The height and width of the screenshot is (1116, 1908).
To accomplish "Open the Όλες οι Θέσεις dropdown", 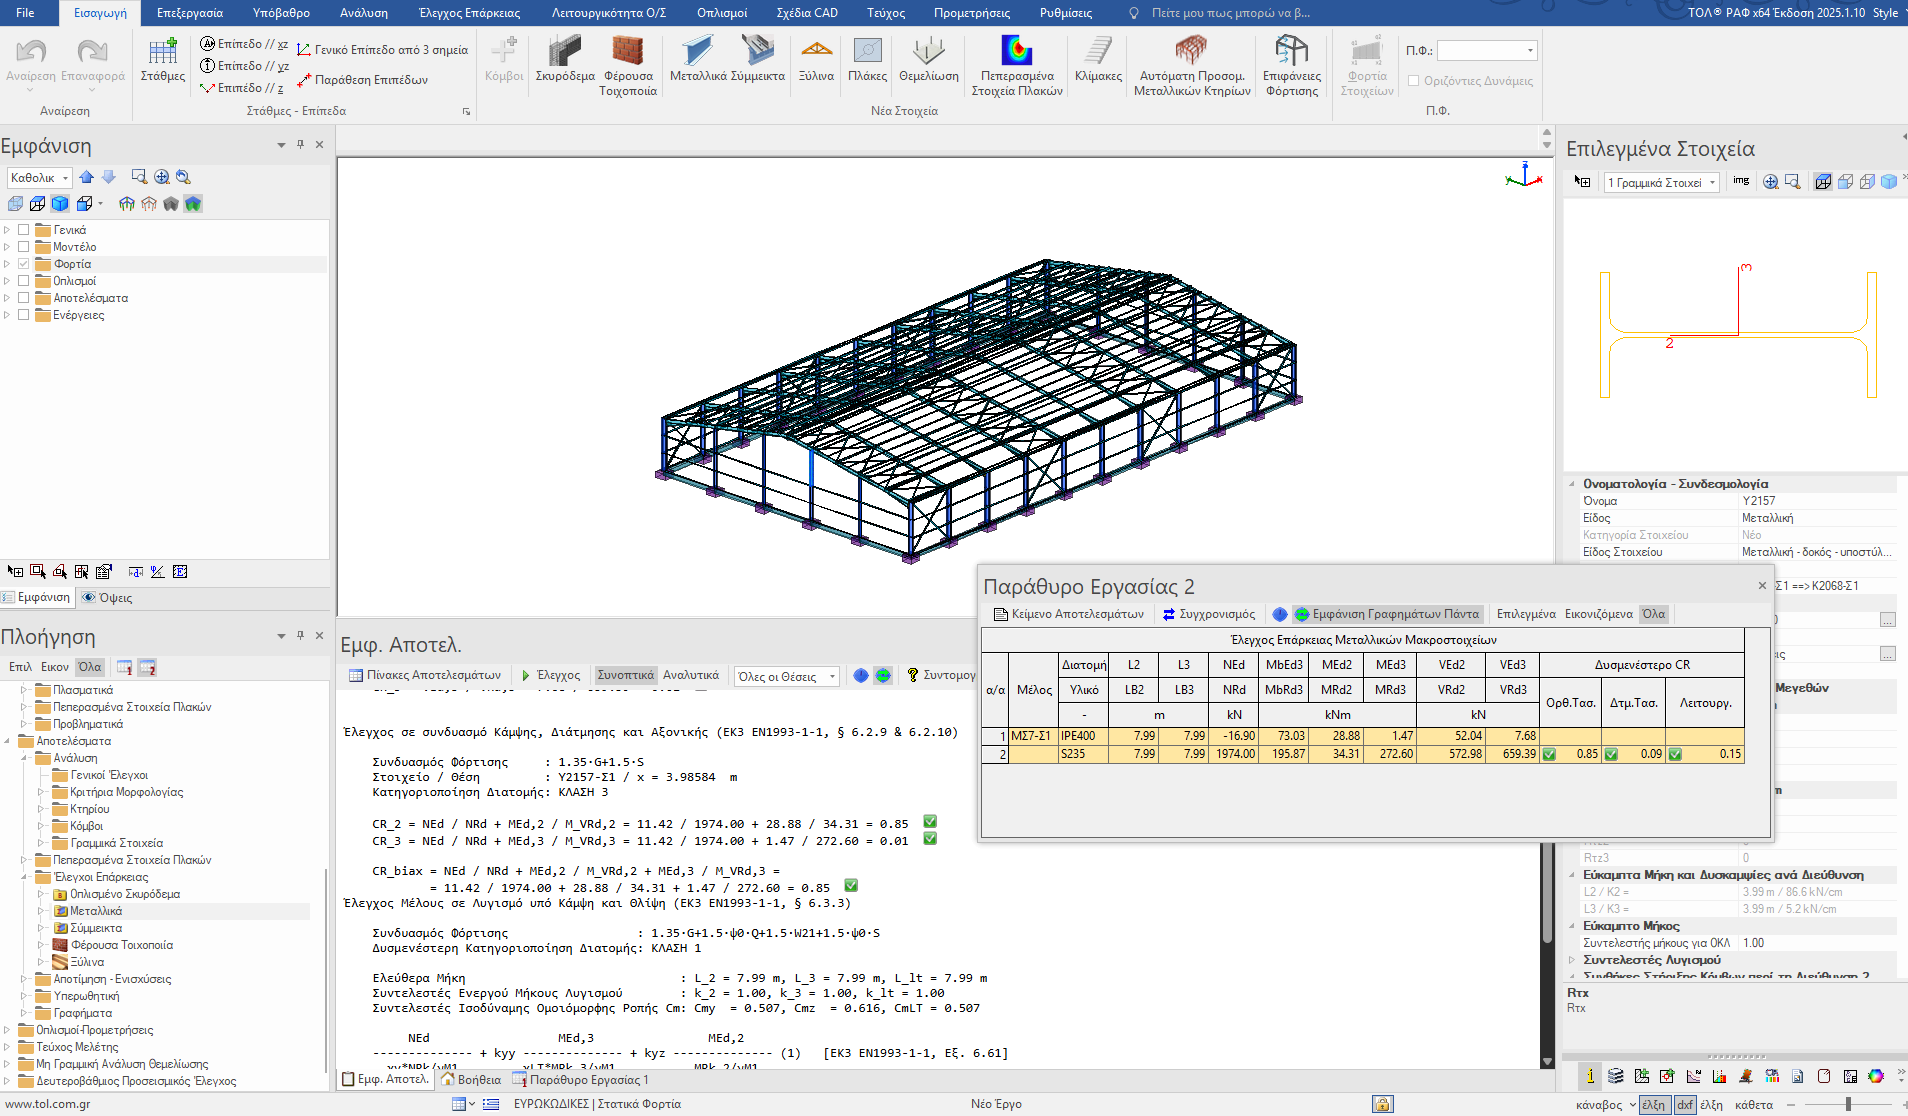I will pyautogui.click(x=786, y=677).
